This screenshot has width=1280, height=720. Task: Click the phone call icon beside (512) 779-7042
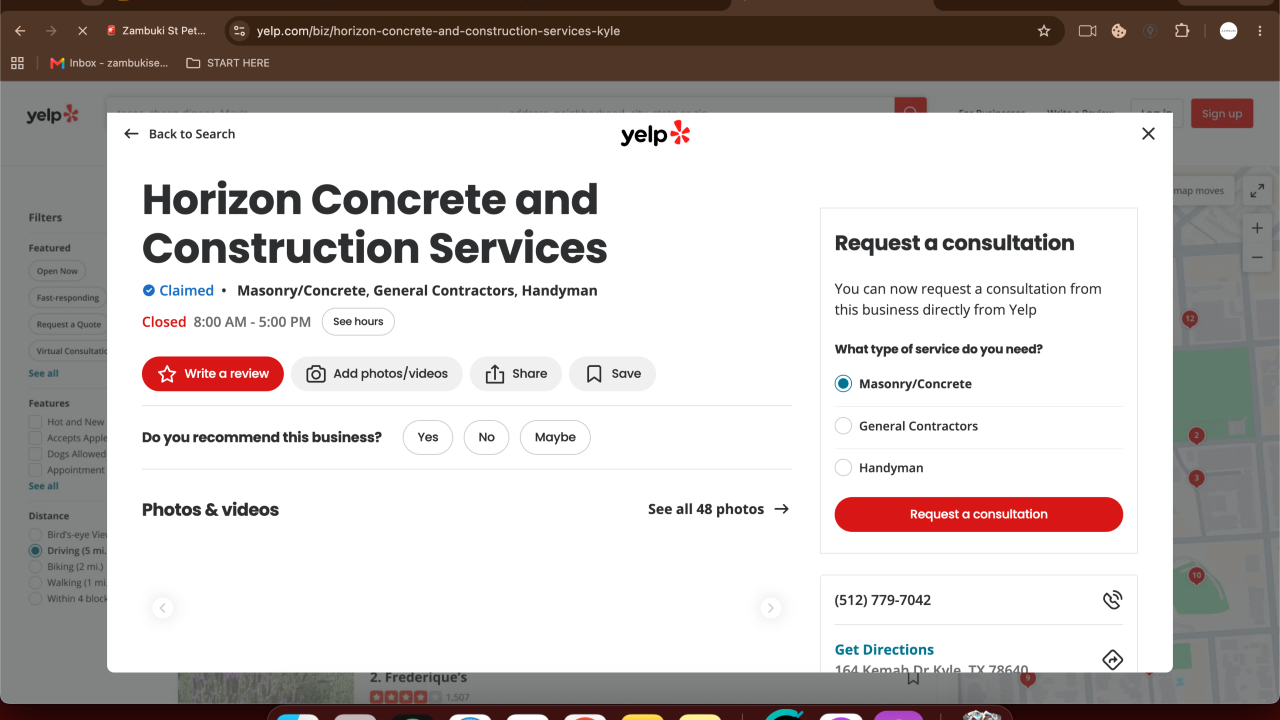pyautogui.click(x=1112, y=600)
